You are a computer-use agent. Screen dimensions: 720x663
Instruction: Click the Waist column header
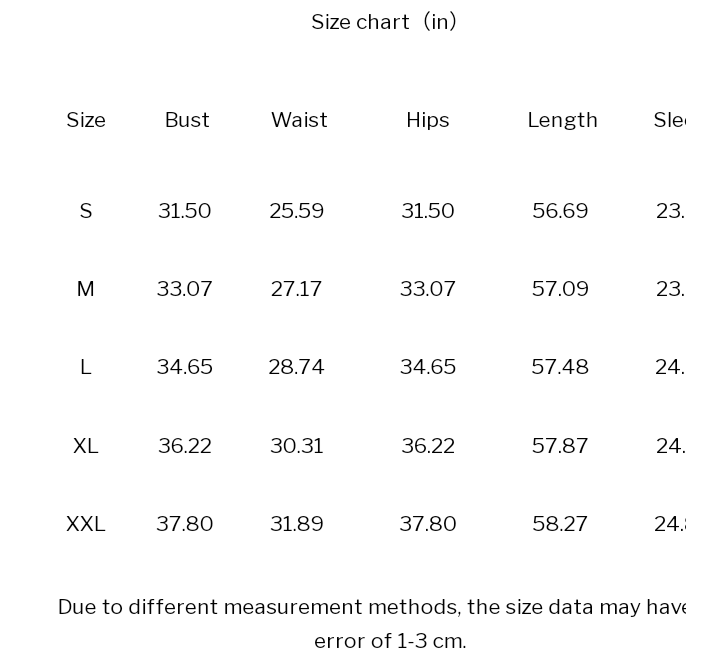point(299,120)
